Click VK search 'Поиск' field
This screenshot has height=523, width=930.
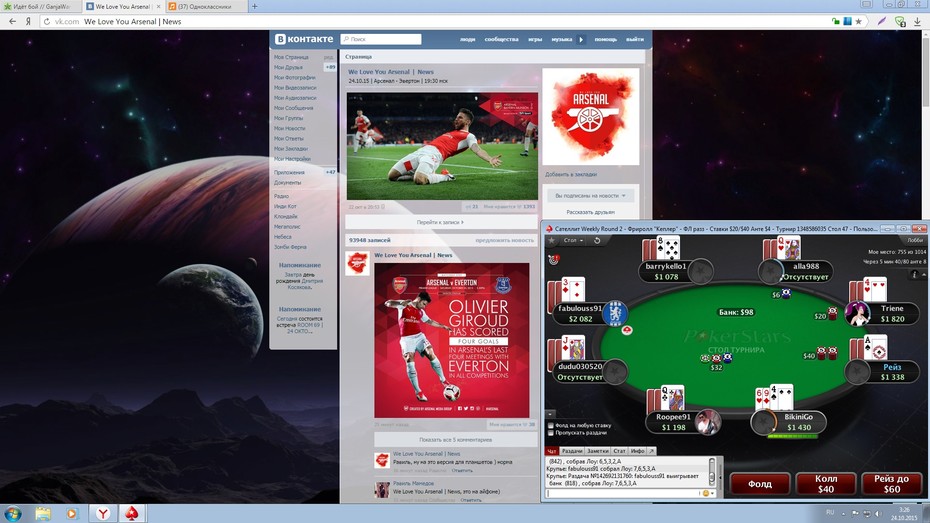[381, 39]
